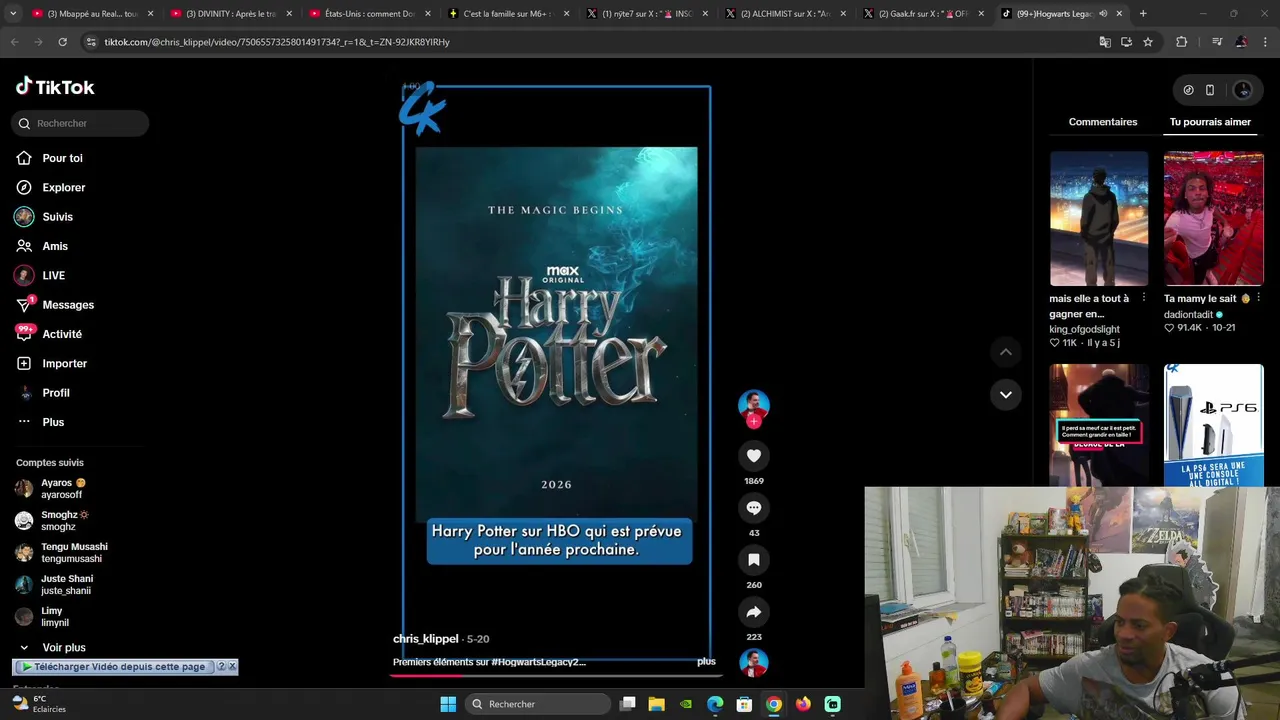The width and height of the screenshot is (1280, 720).
Task: Open a new browser tab
Action: (1143, 14)
